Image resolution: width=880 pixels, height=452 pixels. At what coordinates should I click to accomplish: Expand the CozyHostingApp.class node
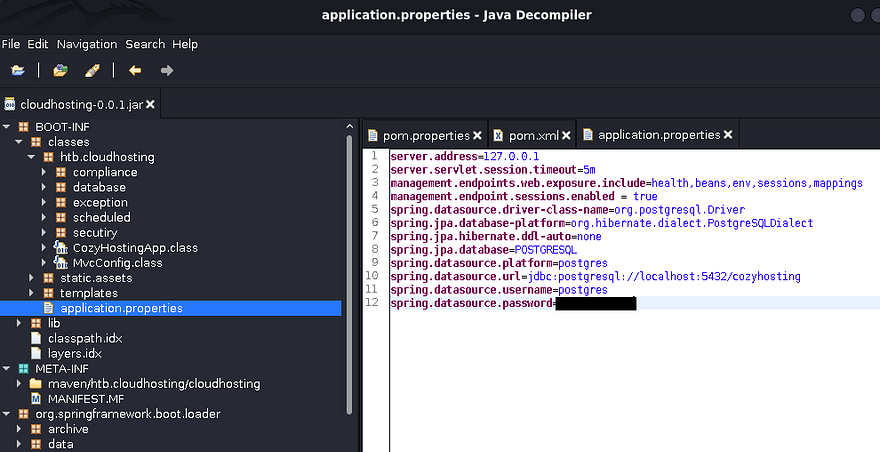[44, 247]
